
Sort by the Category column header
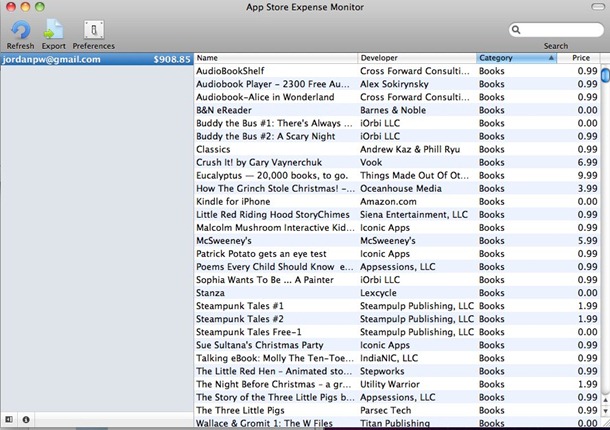click(x=517, y=58)
